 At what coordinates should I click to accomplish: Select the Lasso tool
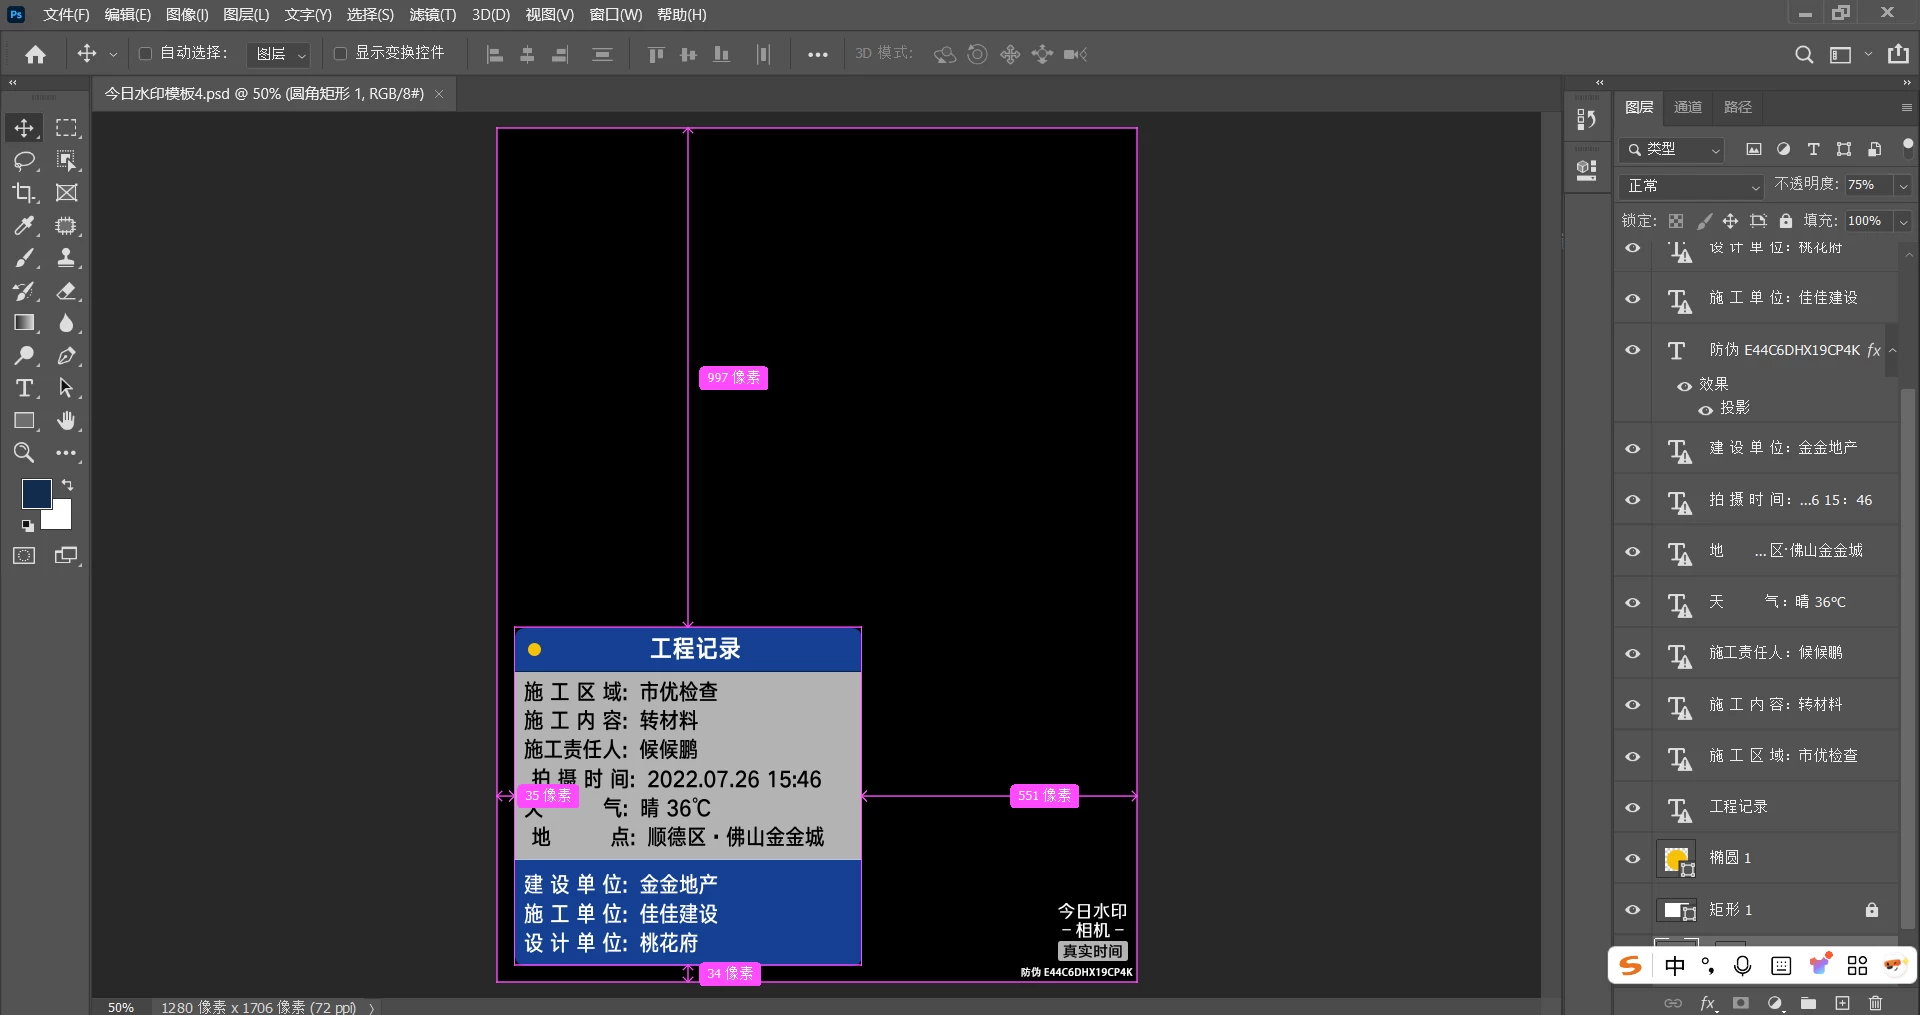(24, 161)
